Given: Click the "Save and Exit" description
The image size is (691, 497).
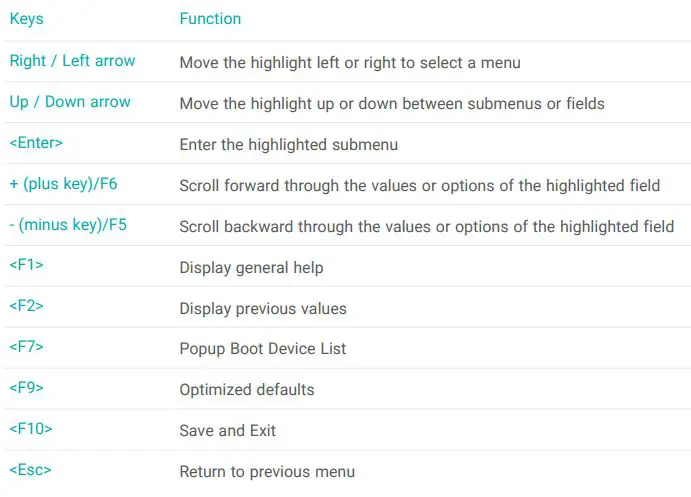Looking at the screenshot, I should point(228,431).
